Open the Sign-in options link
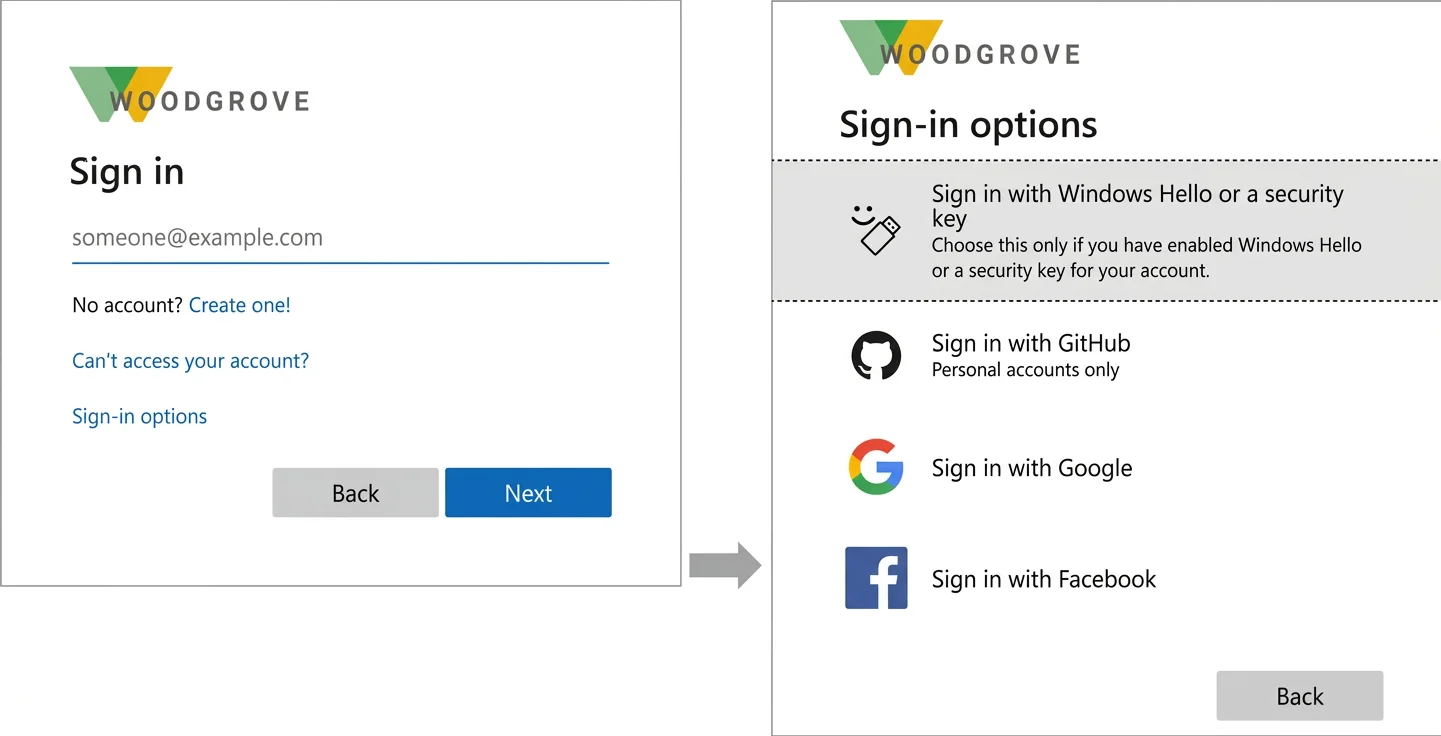Viewport: 1441px width, 736px height. coord(139,417)
